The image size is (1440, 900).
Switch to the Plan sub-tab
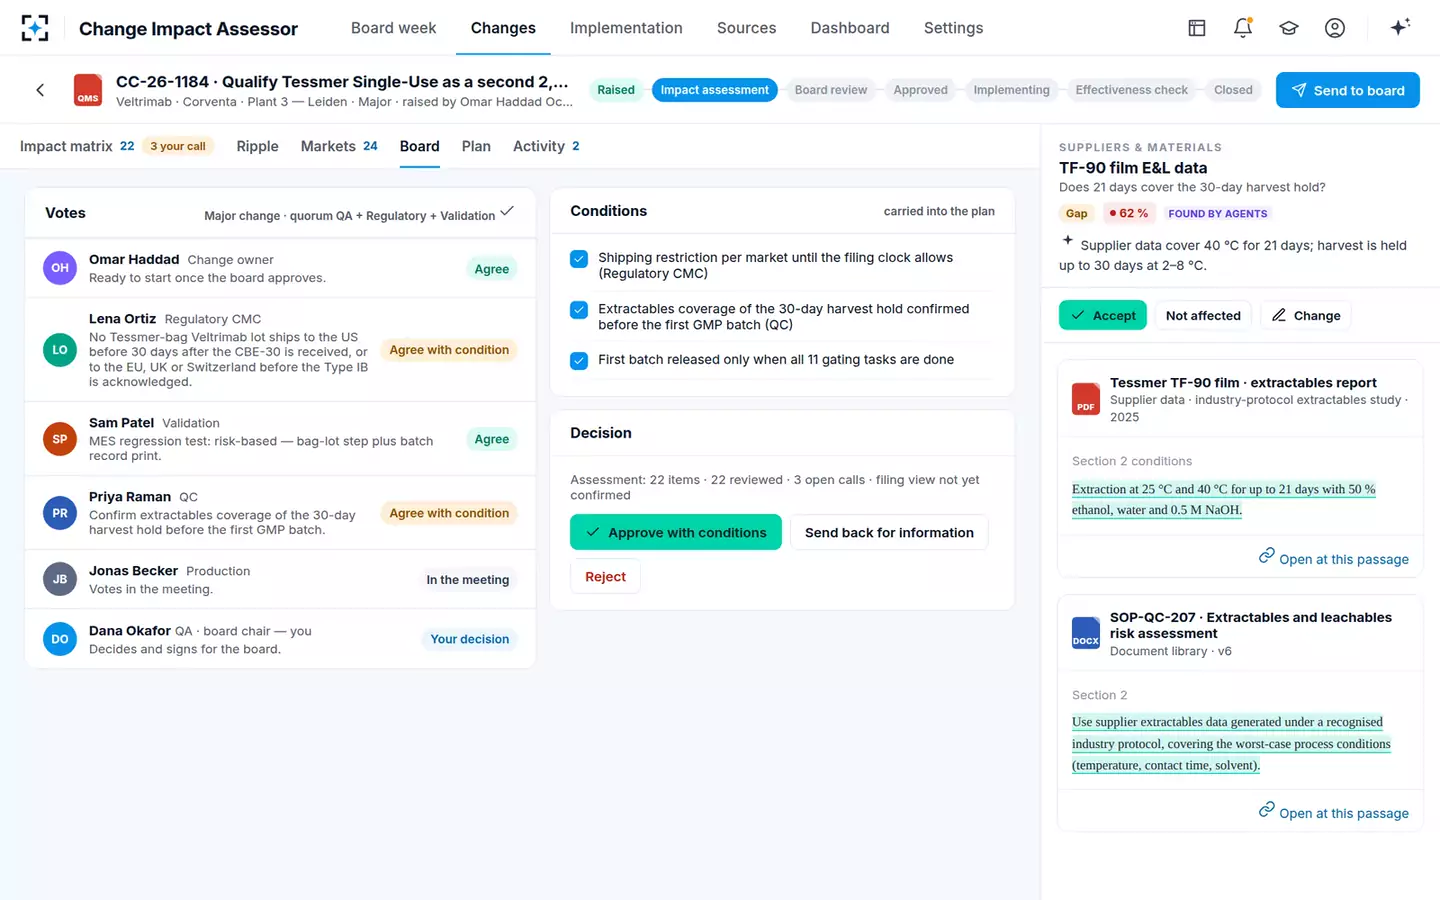click(476, 146)
